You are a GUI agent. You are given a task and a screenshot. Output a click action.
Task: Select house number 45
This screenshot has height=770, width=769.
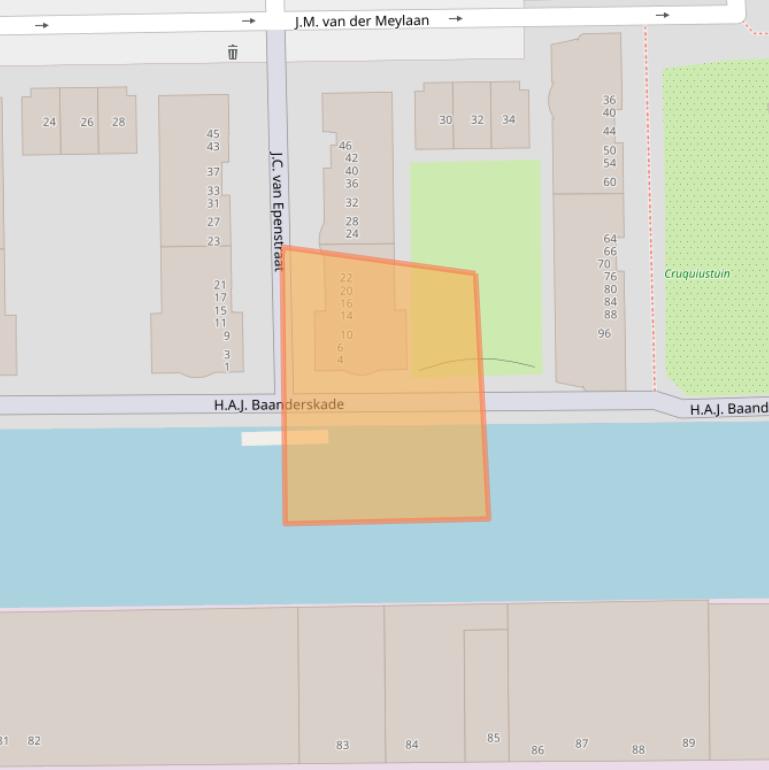pyautogui.click(x=213, y=134)
